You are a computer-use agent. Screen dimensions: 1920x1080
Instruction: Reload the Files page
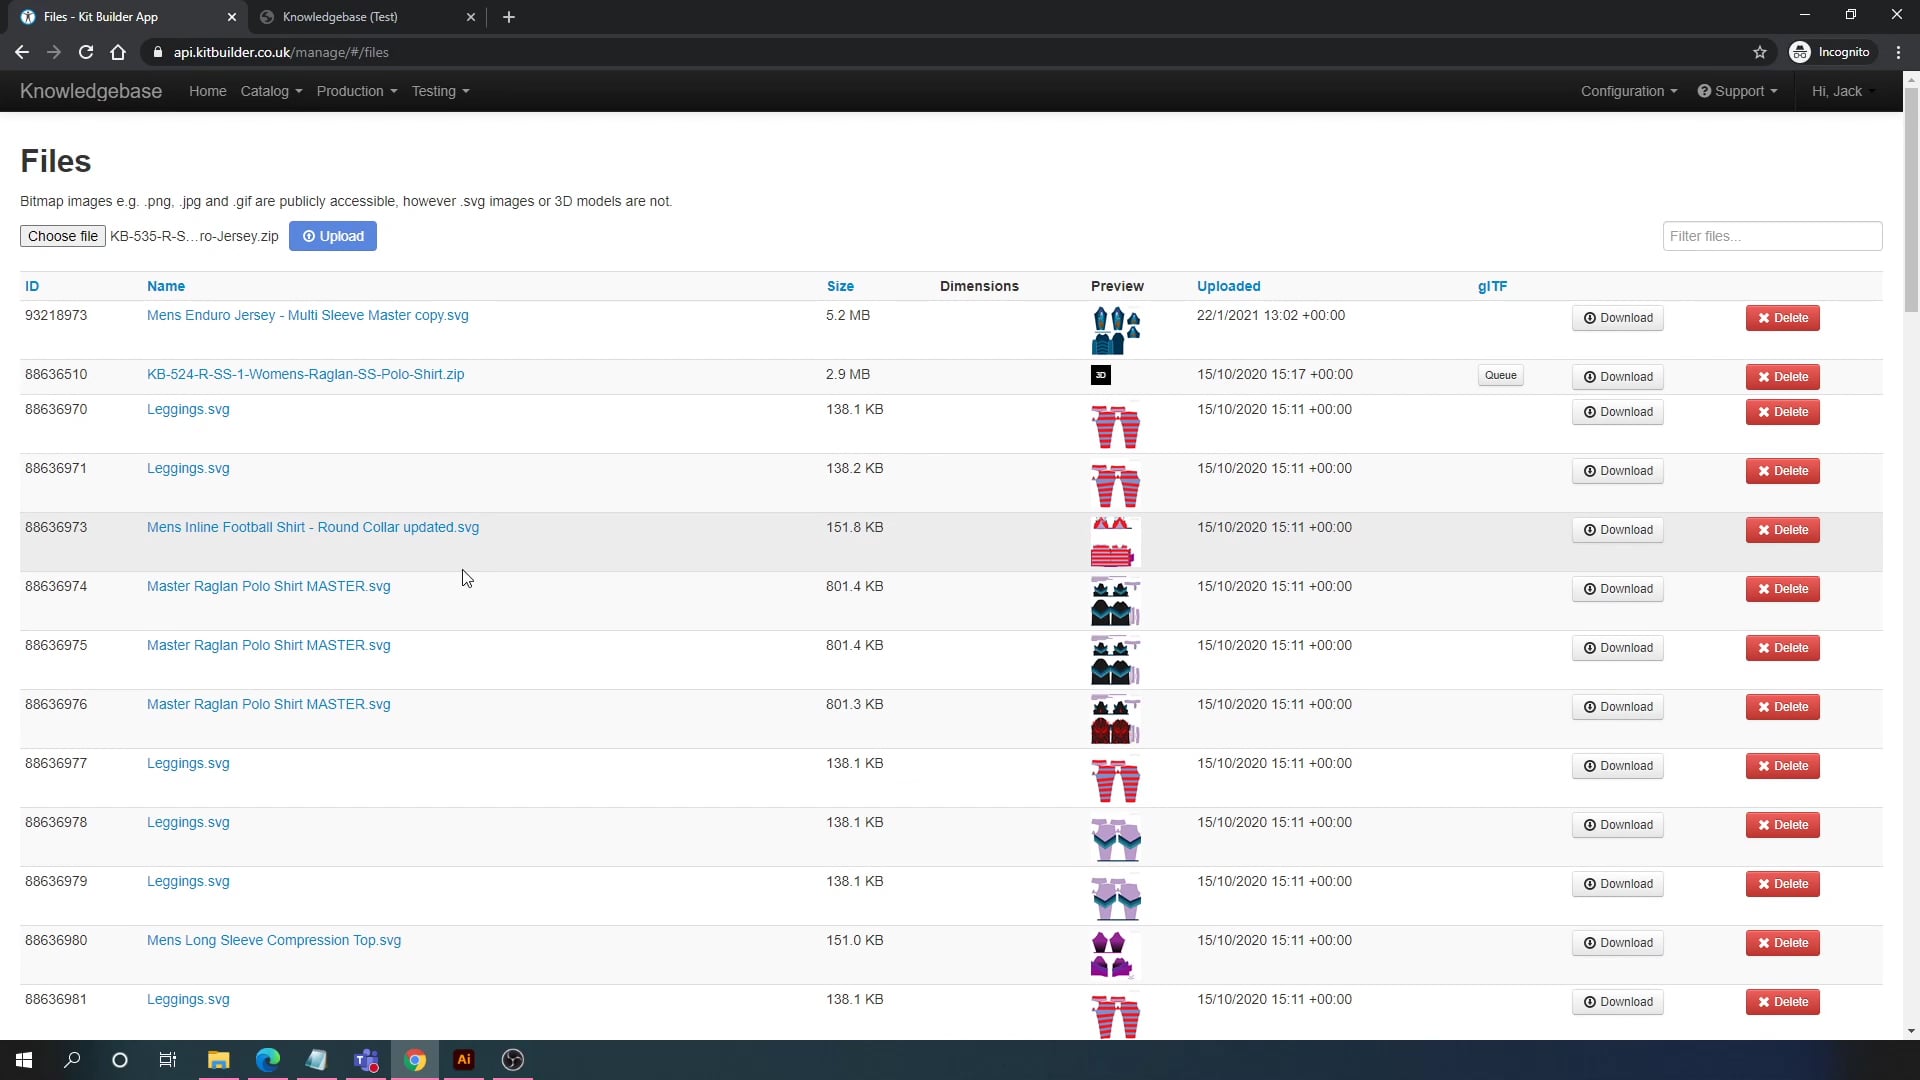click(86, 52)
